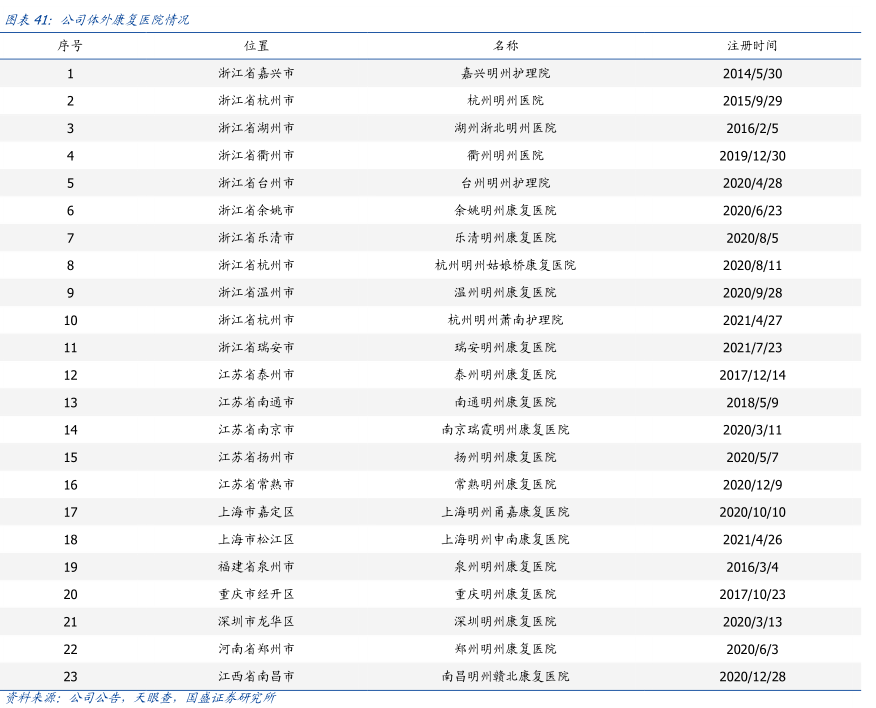Click the date 2020/6/23
Viewport: 876px width, 708px height.
(752, 210)
